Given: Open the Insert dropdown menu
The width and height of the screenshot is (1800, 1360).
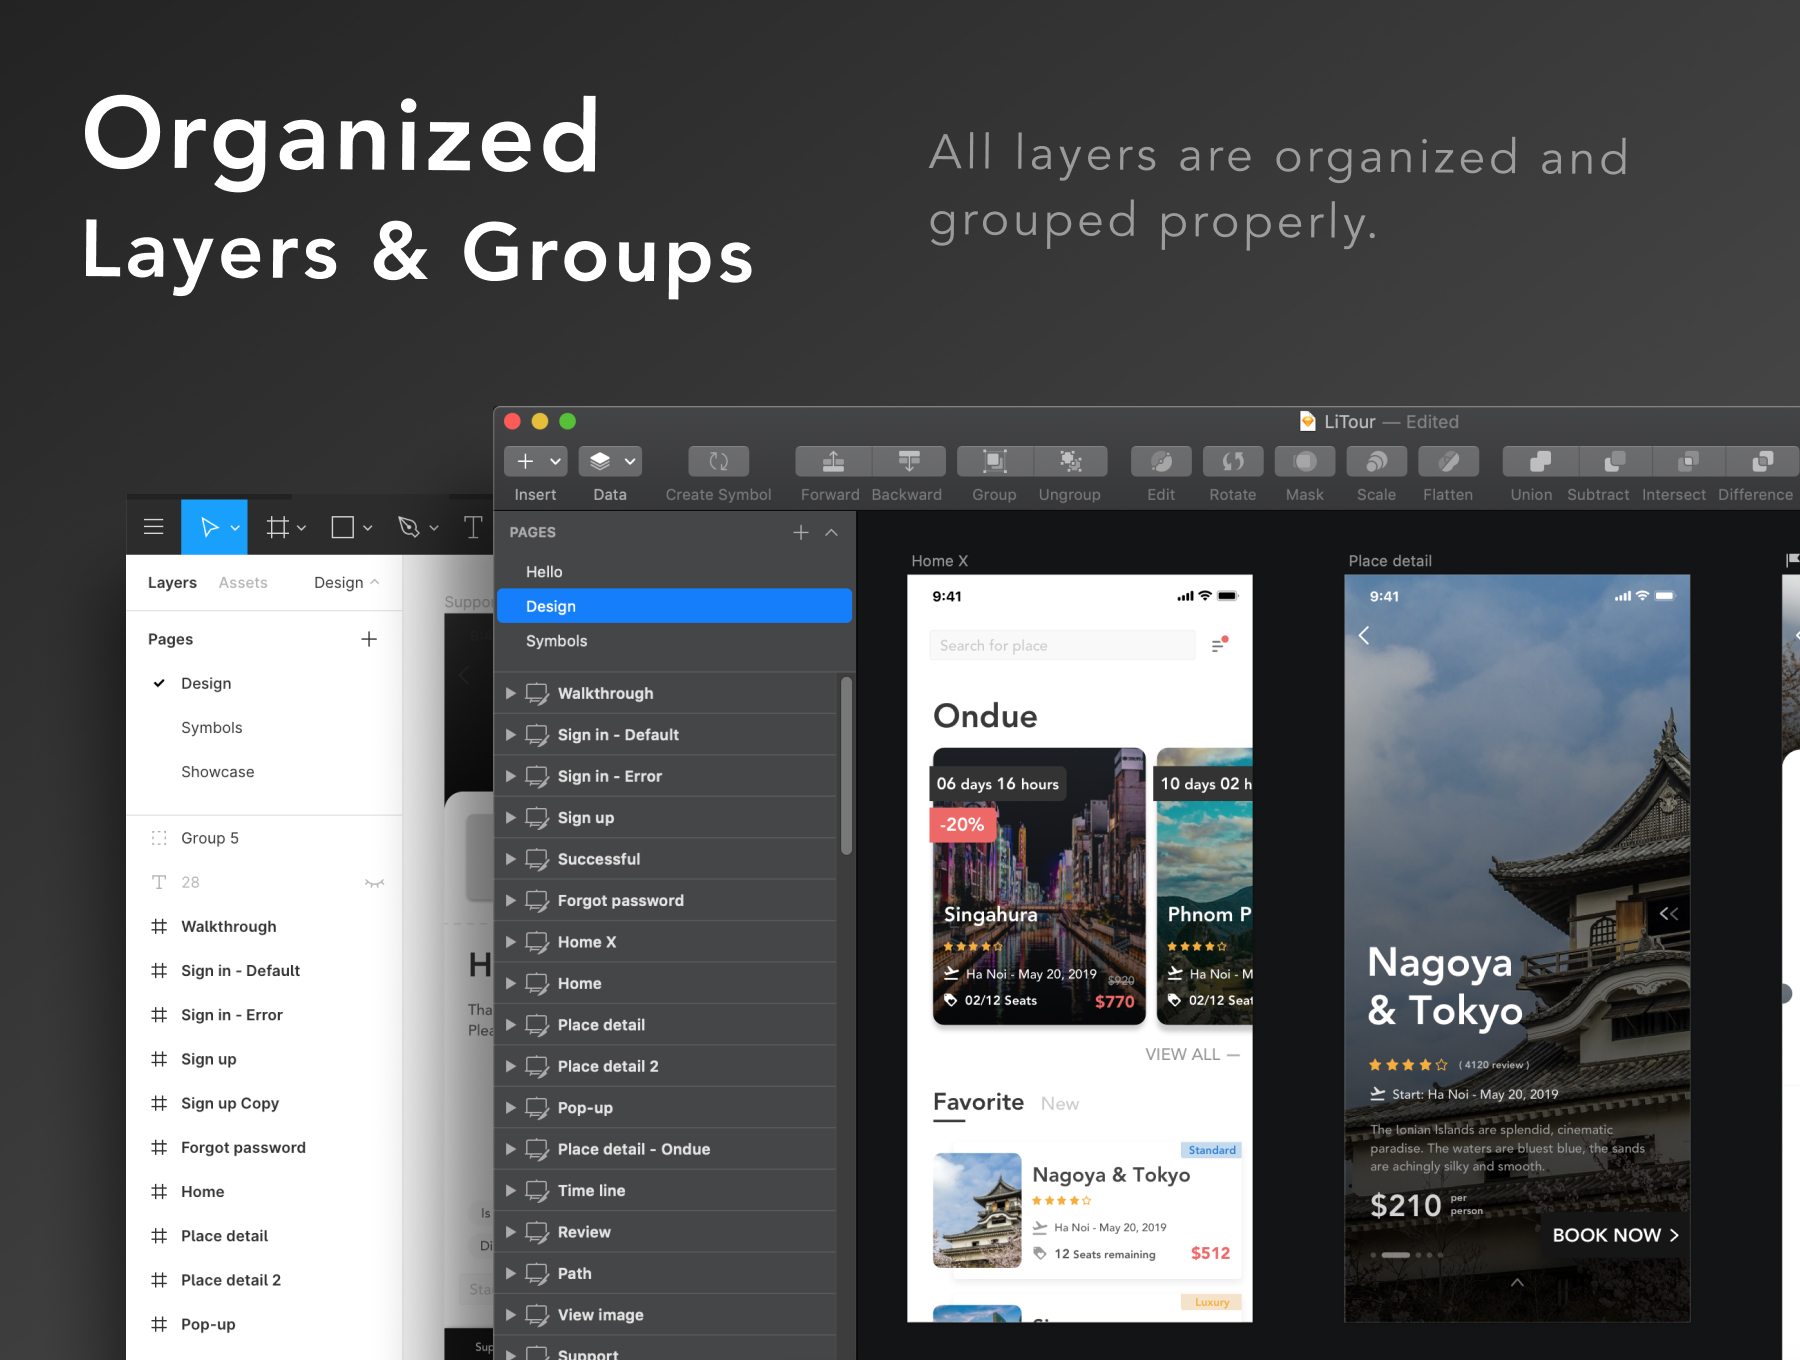Looking at the screenshot, I should 535,461.
